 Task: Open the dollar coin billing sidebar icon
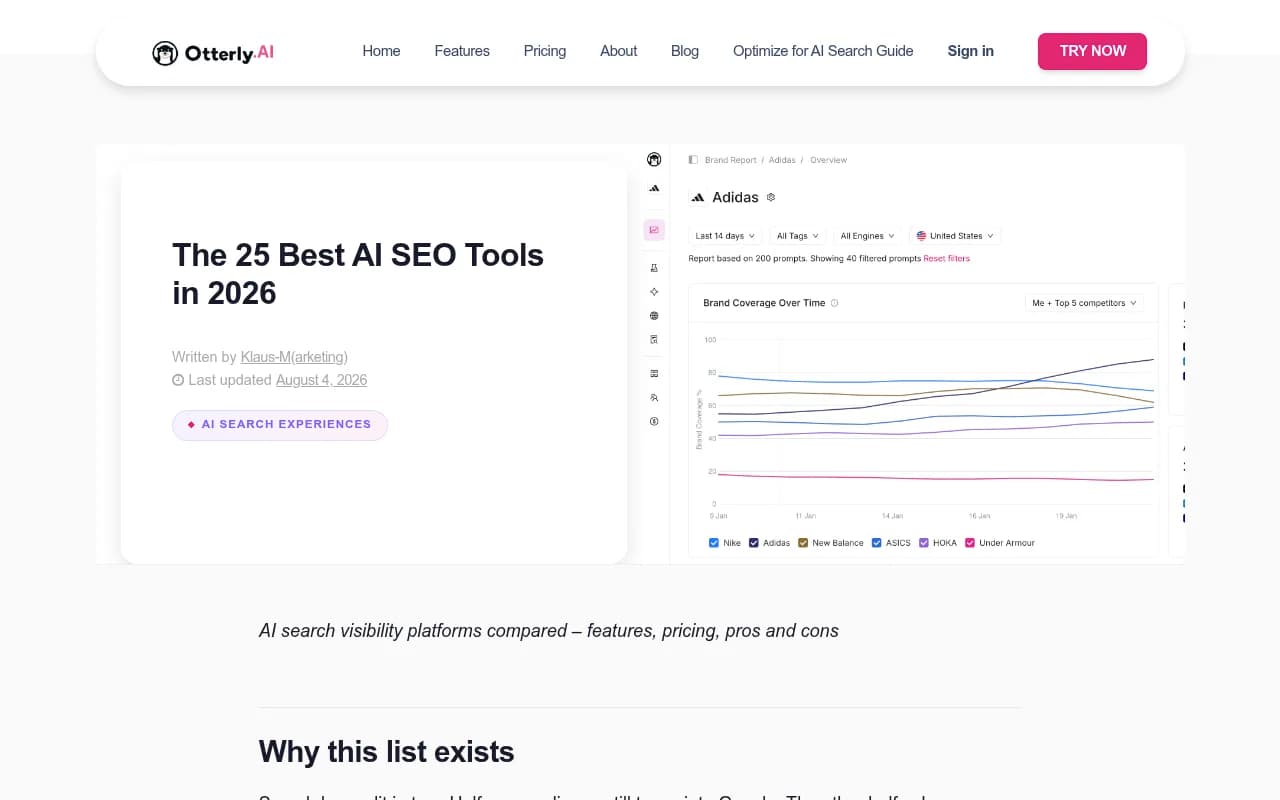pos(654,422)
